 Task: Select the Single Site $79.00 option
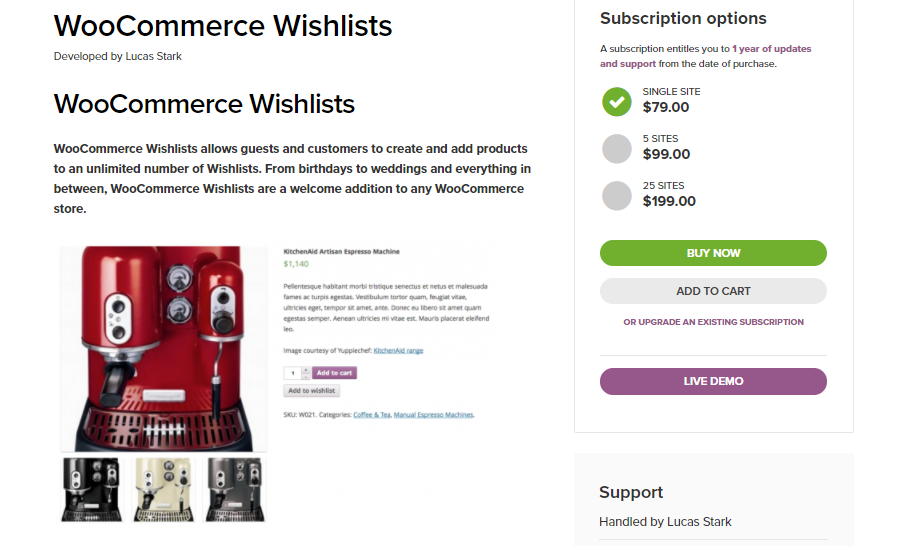coord(617,101)
